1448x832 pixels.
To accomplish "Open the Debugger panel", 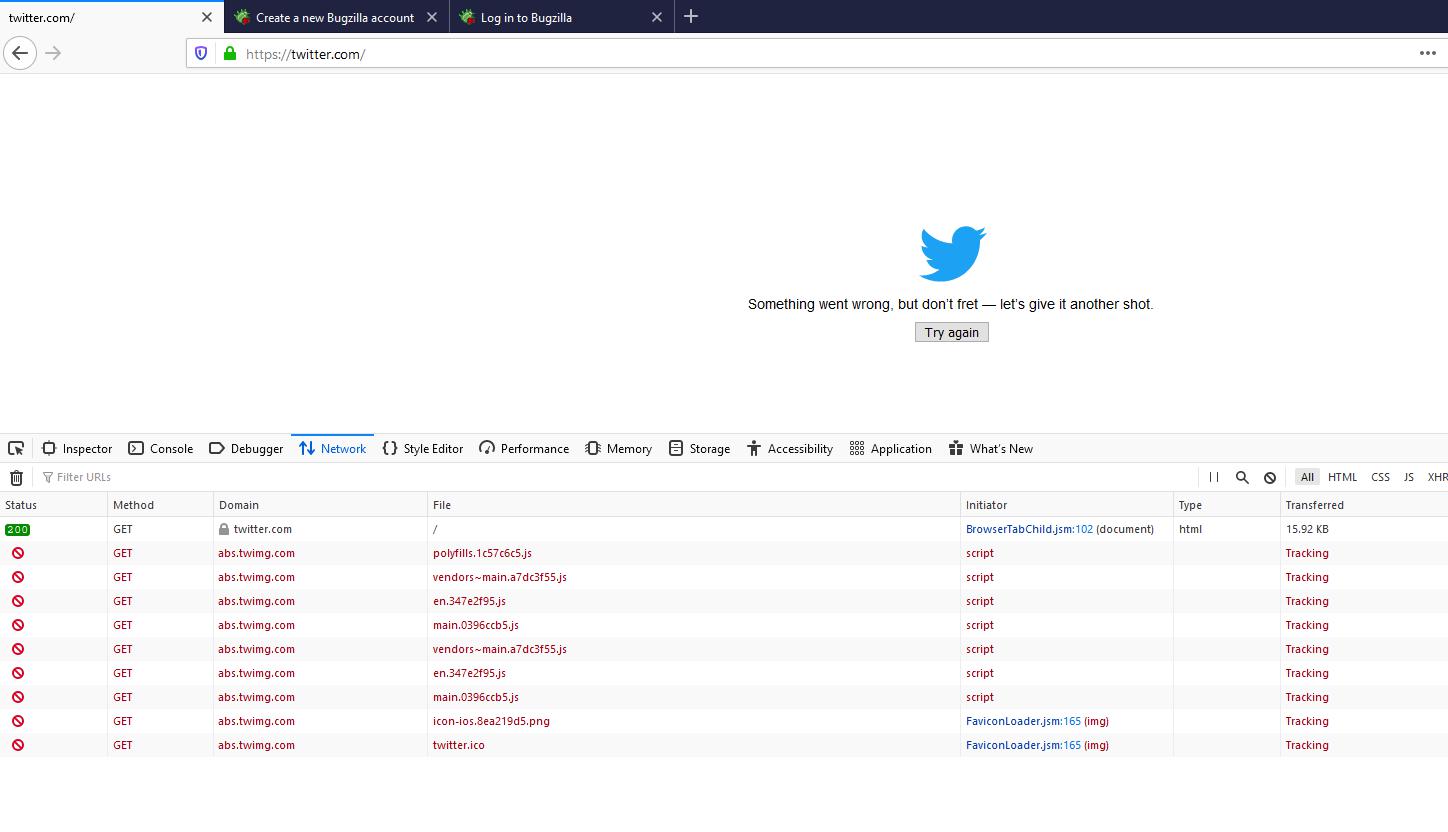I will tap(246, 448).
